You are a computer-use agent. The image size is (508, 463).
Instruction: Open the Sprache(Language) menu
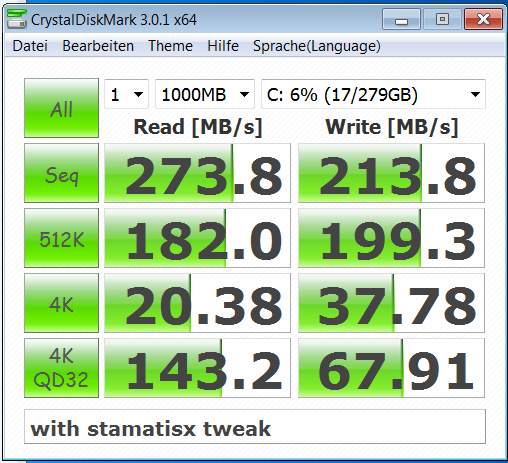click(317, 46)
